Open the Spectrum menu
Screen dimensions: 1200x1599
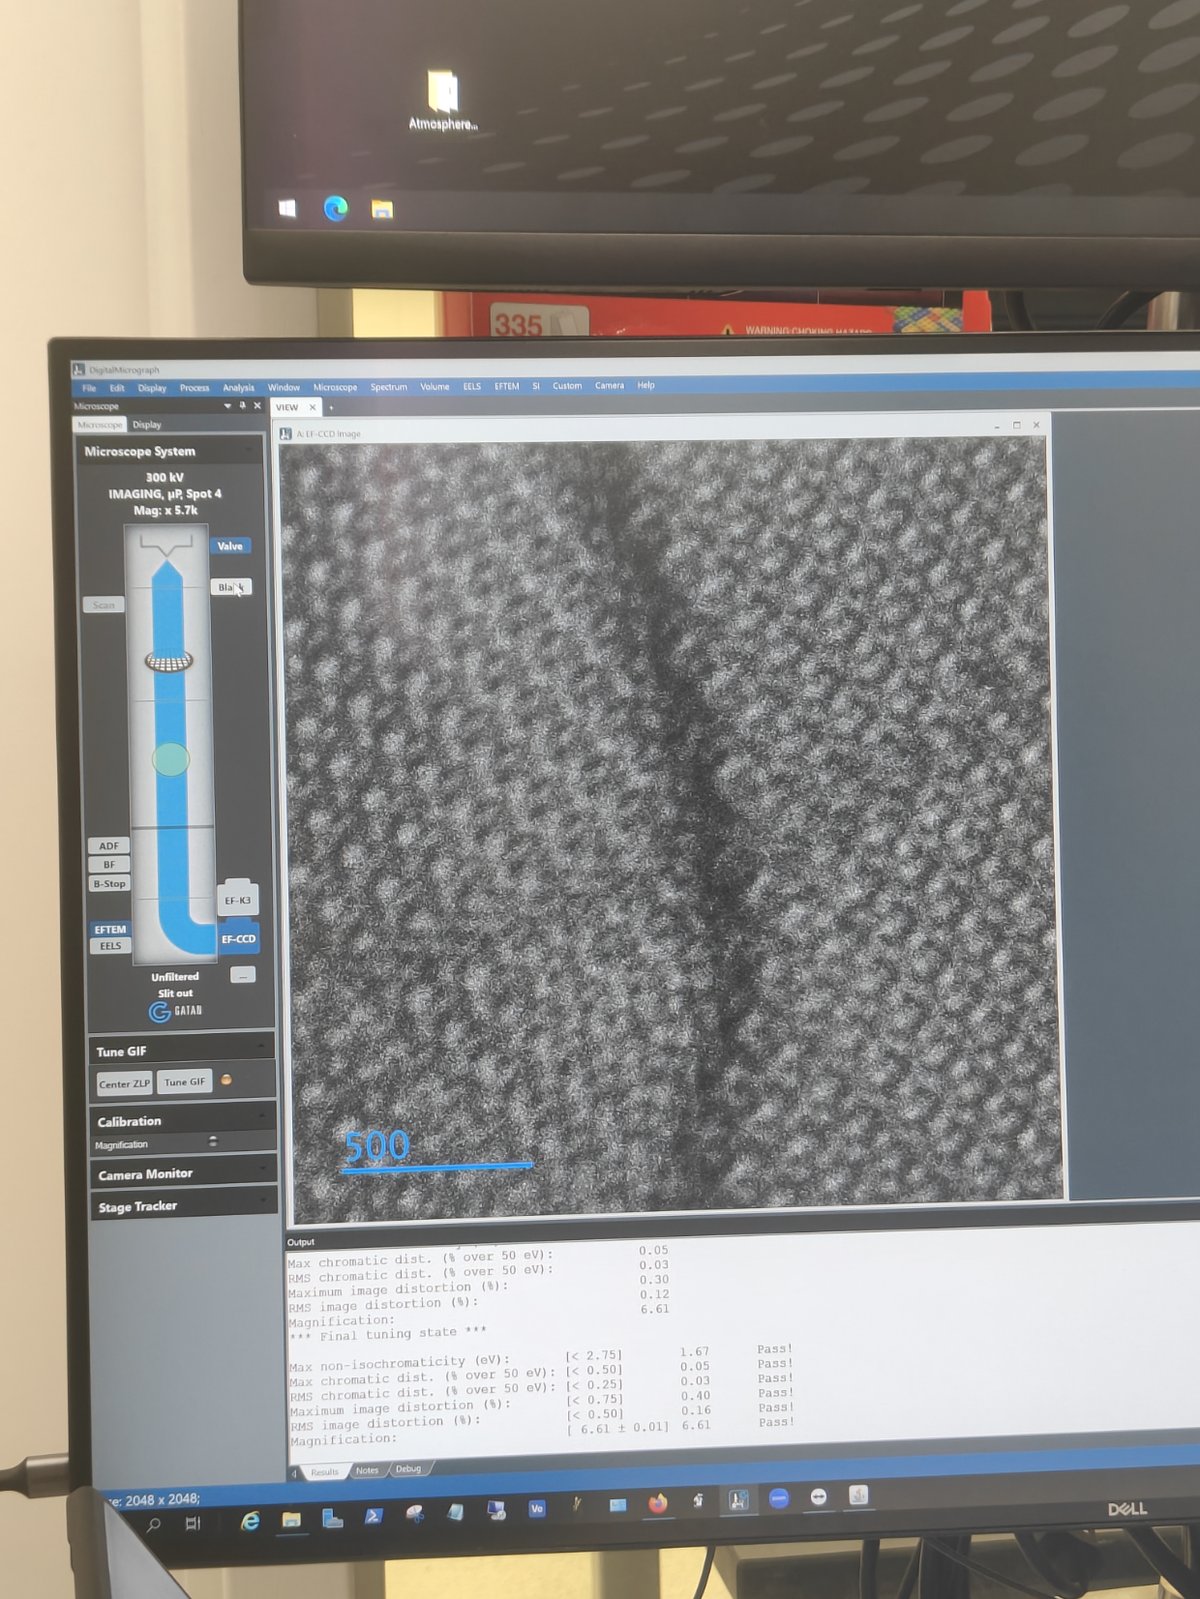pos(389,387)
